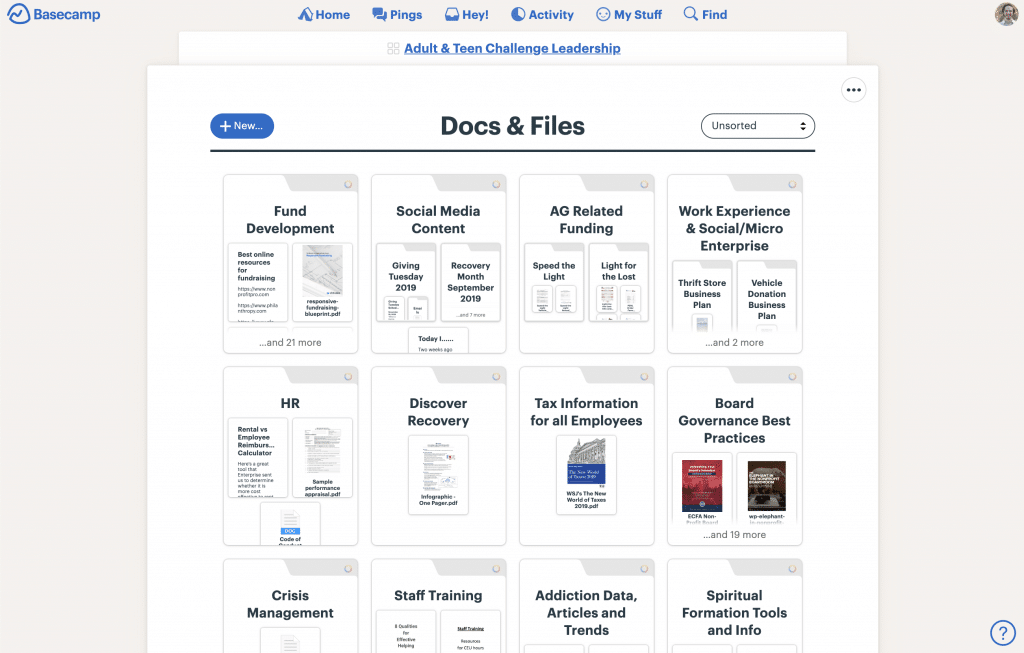Click the color dot on AG Related Funding folder
Screen dimensions: 1024x653
point(645,185)
